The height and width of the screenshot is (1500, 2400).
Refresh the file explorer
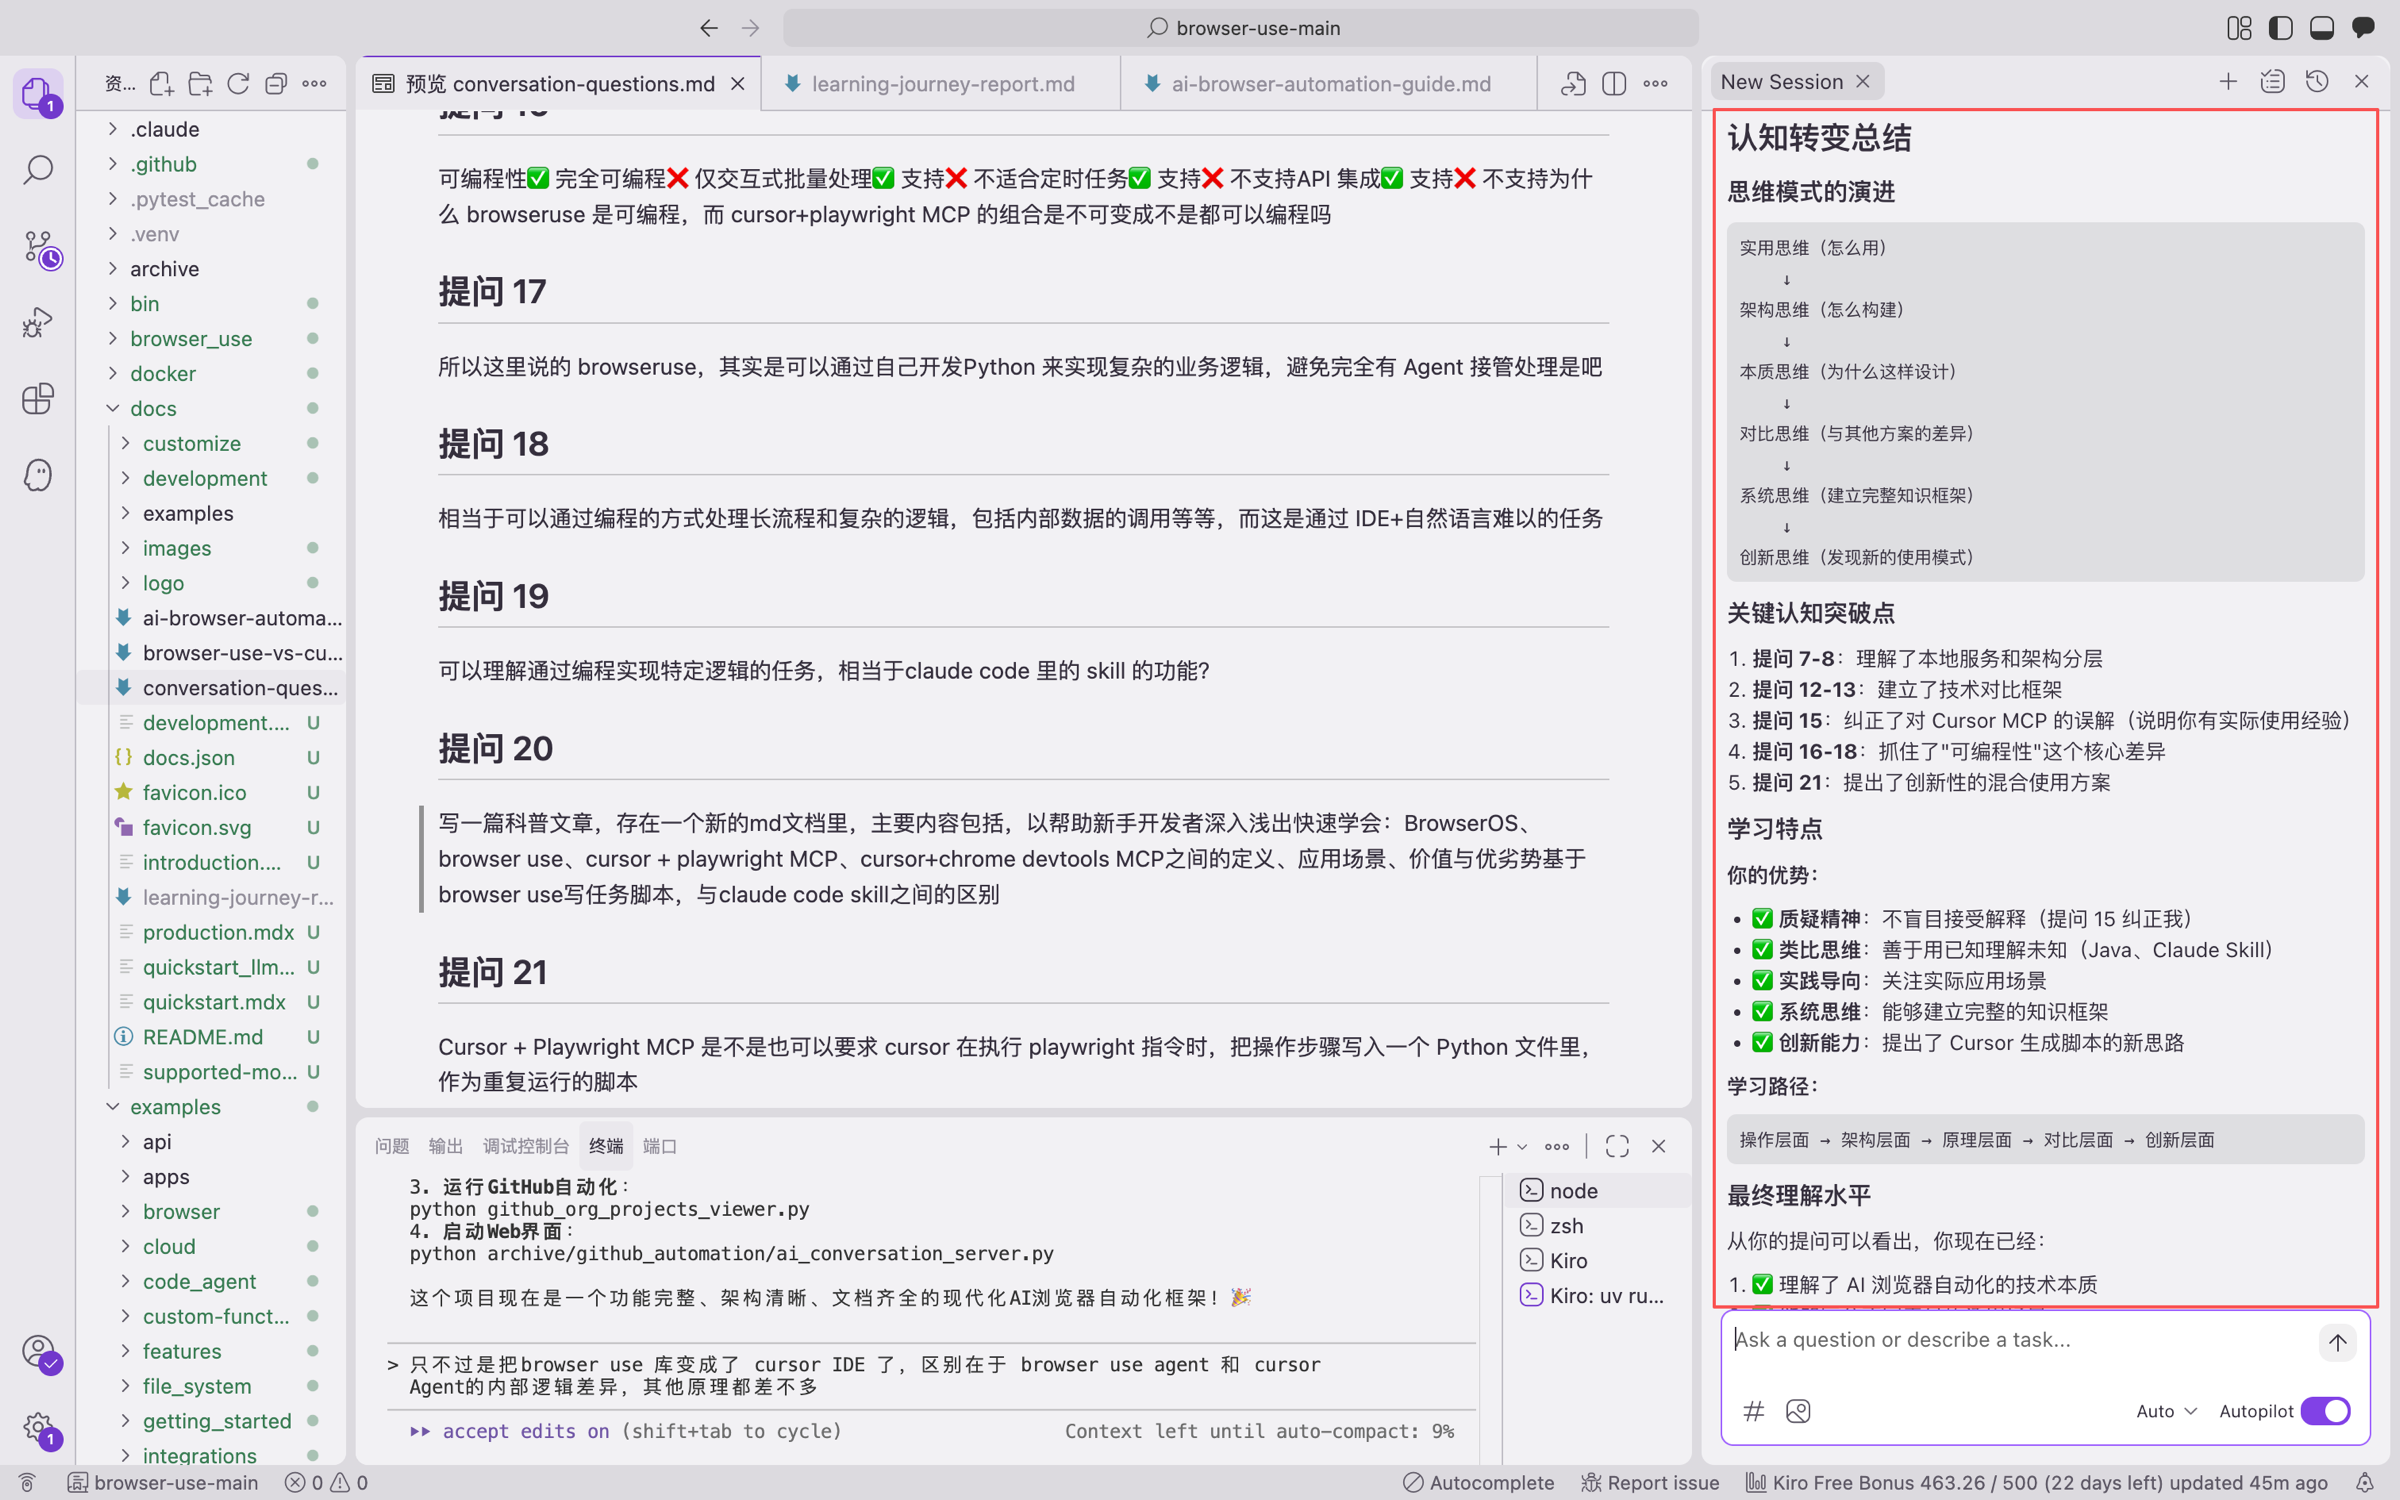pyautogui.click(x=238, y=84)
